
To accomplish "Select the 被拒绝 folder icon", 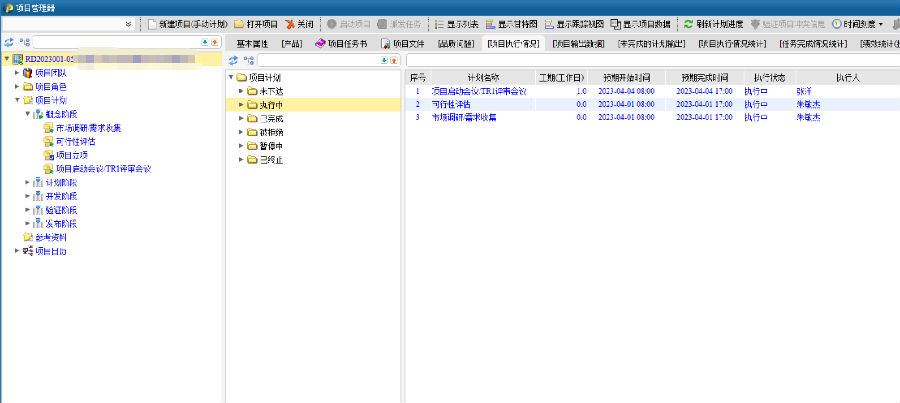I will coord(252,133).
